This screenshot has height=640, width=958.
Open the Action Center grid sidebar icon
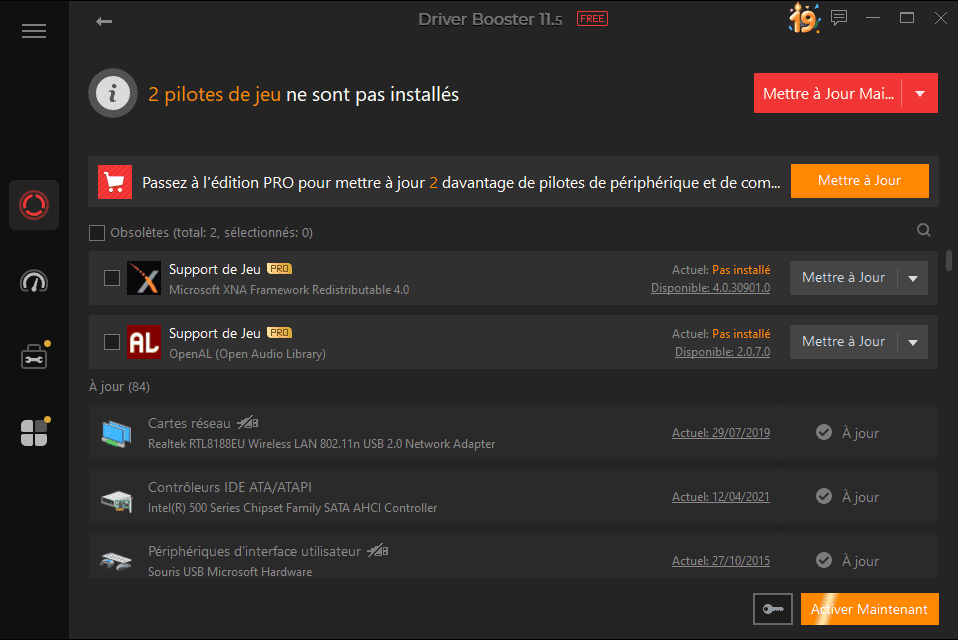pyautogui.click(x=35, y=431)
